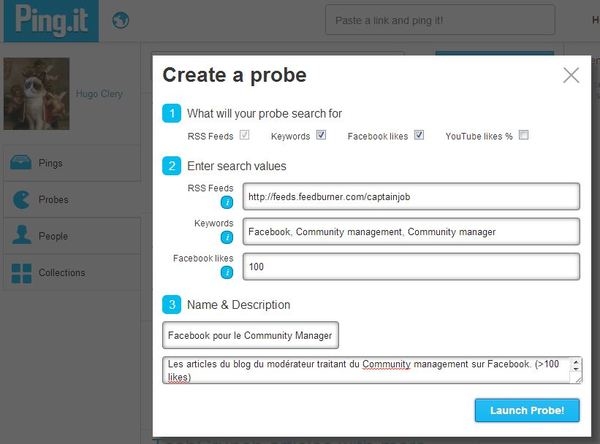Image resolution: width=600 pixels, height=444 pixels.
Task: Click up arrow in description box scrollbar
Action: pyautogui.click(x=576, y=361)
